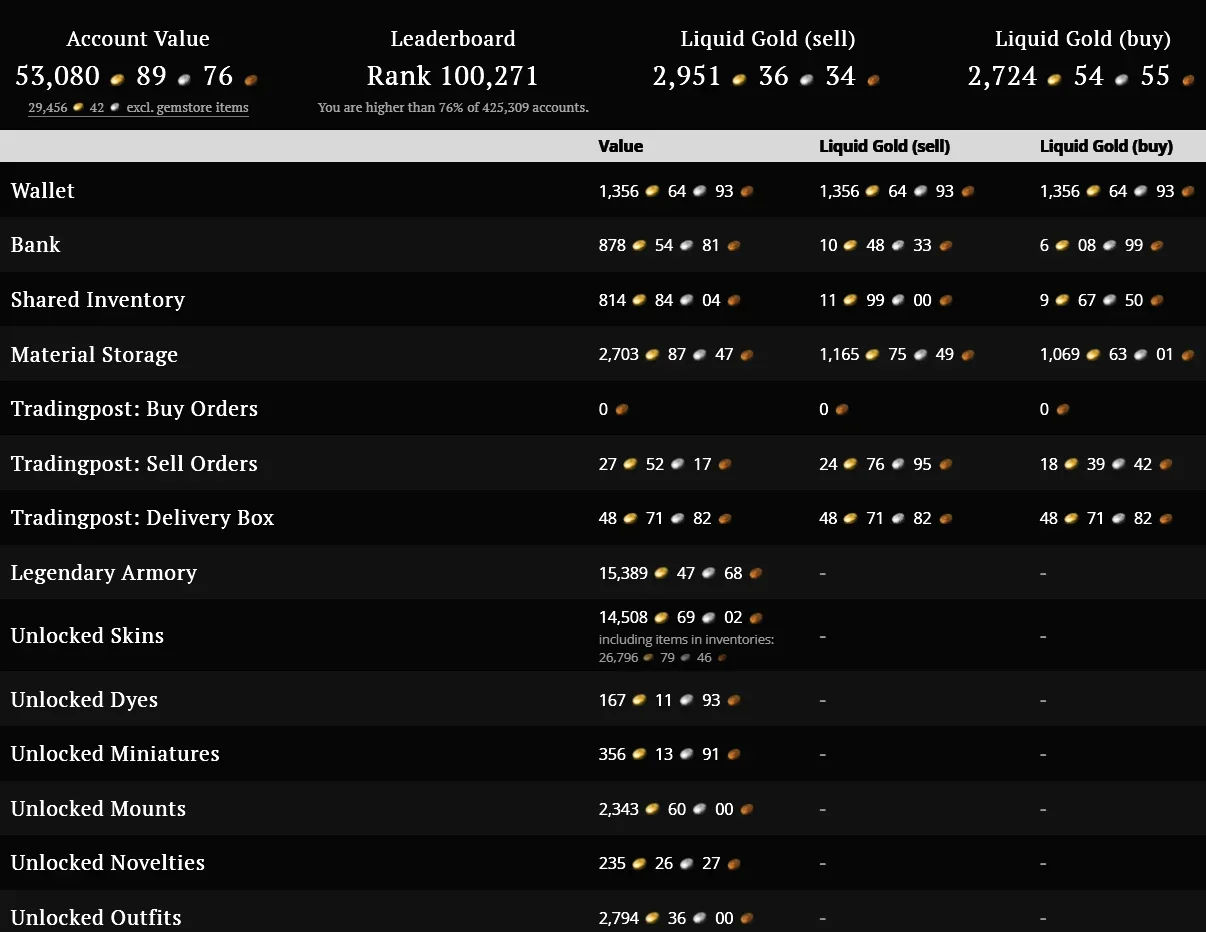This screenshot has height=932, width=1206.
Task: Click gold coin in Sell Orders sell cell
Action: (851, 464)
